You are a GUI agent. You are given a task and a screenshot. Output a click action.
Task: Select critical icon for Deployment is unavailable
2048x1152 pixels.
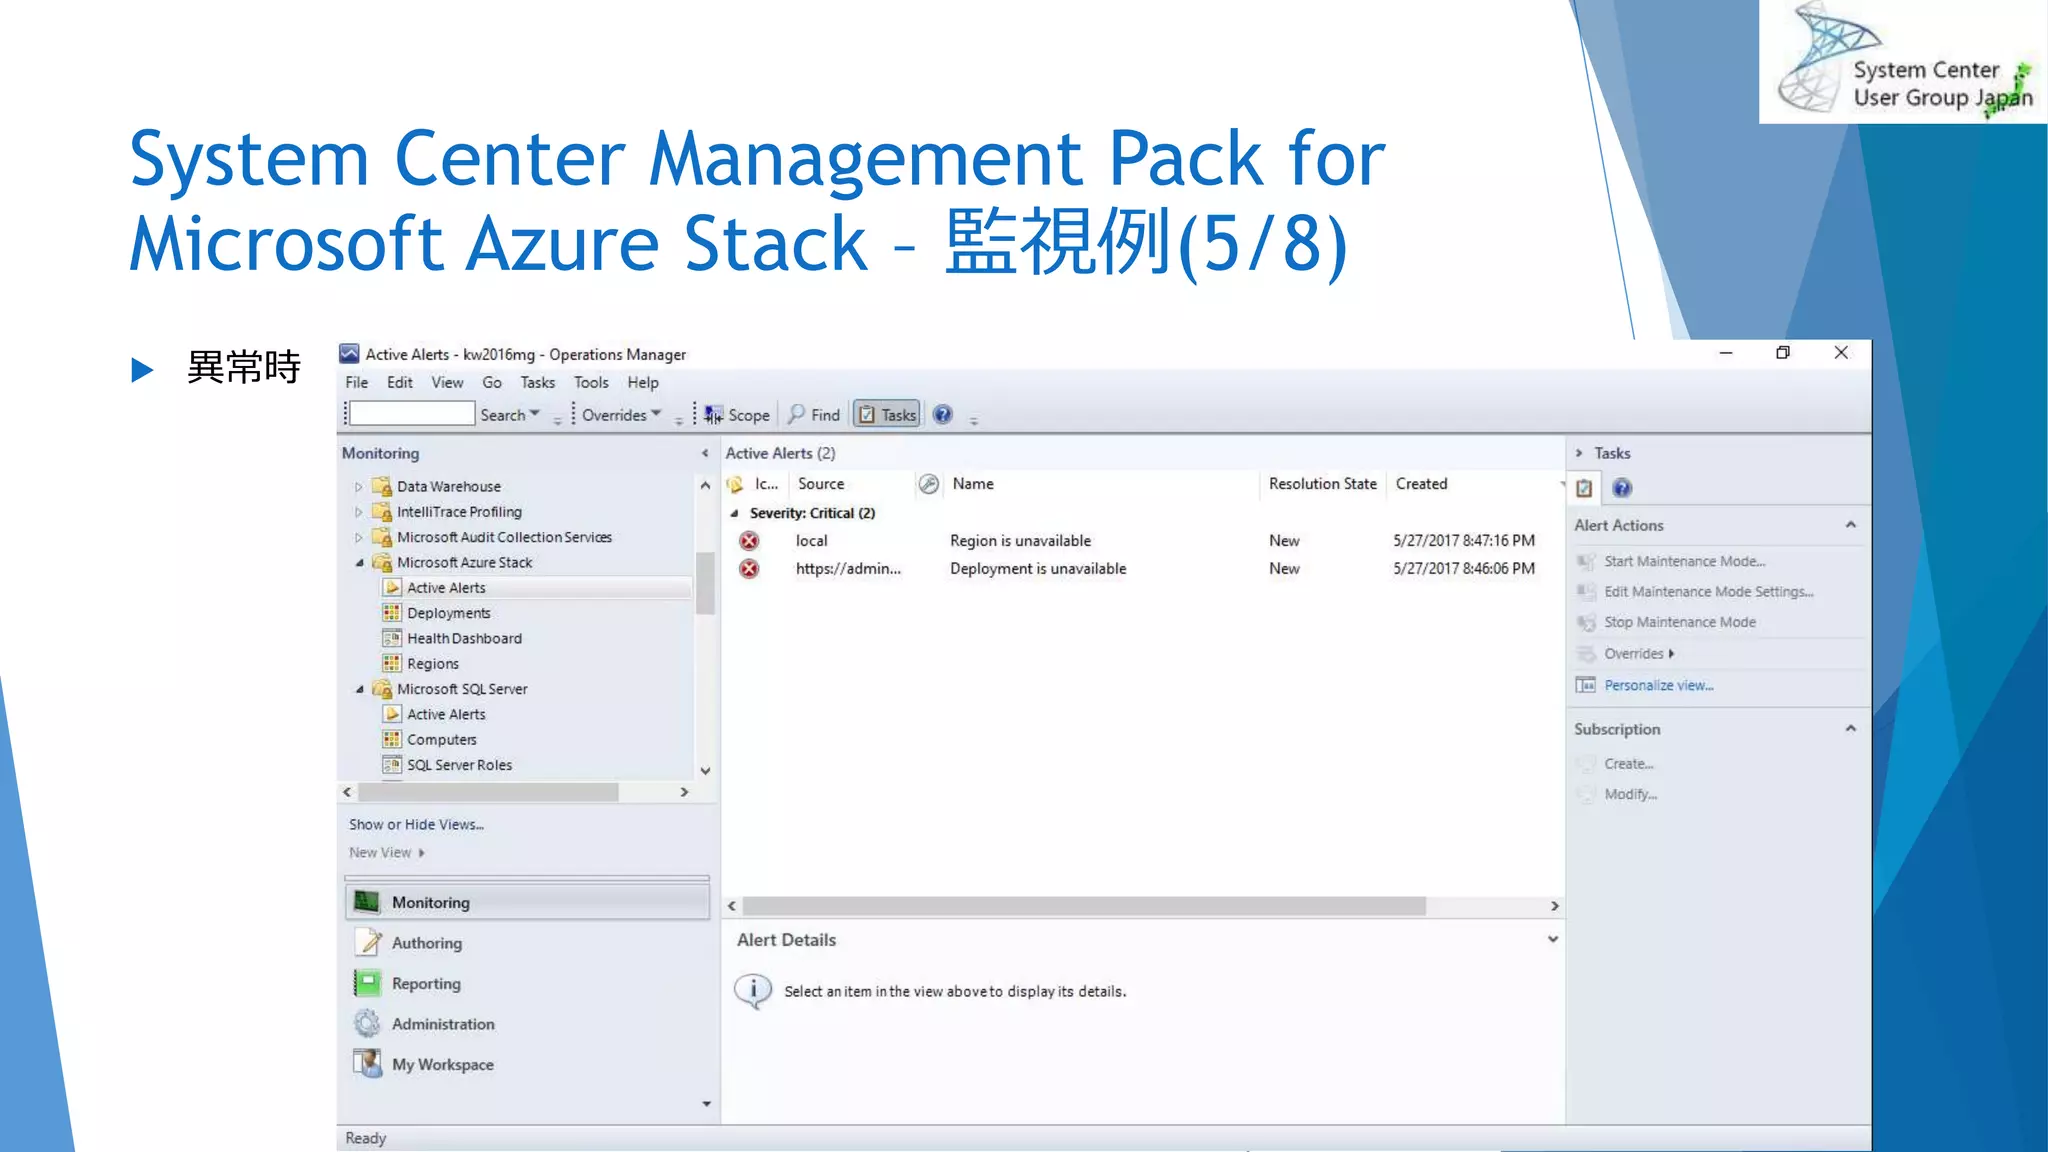coord(749,569)
